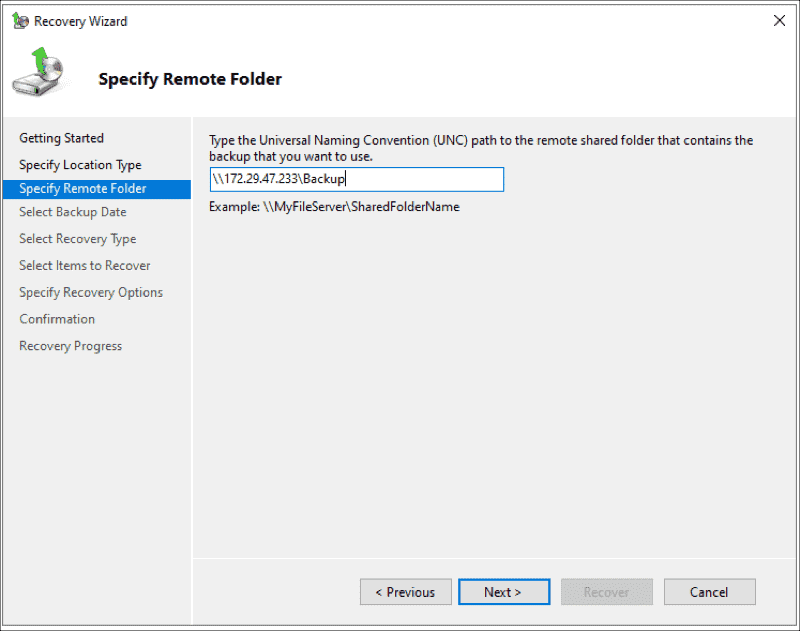Screen dimensions: 800x631
Task: Click the Confirmation step in the sidebar
Action: tap(57, 319)
